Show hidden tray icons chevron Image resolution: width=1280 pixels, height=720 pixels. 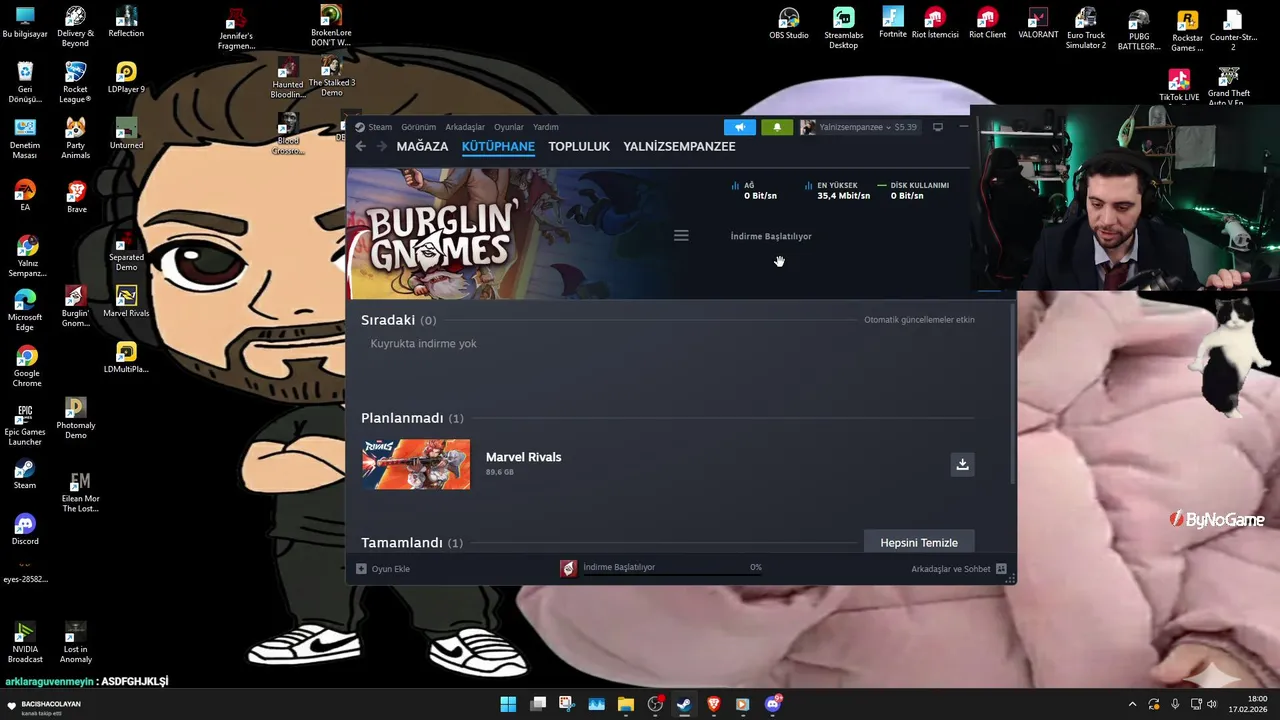click(1132, 704)
